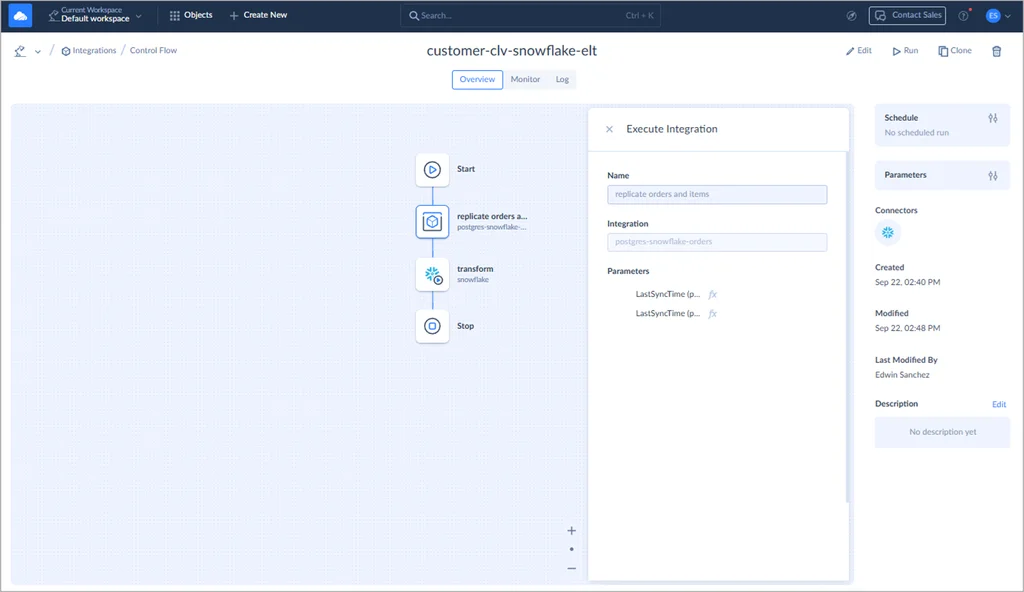Reset canvas zoom with the dot icon
1024x592 pixels.
pos(571,549)
